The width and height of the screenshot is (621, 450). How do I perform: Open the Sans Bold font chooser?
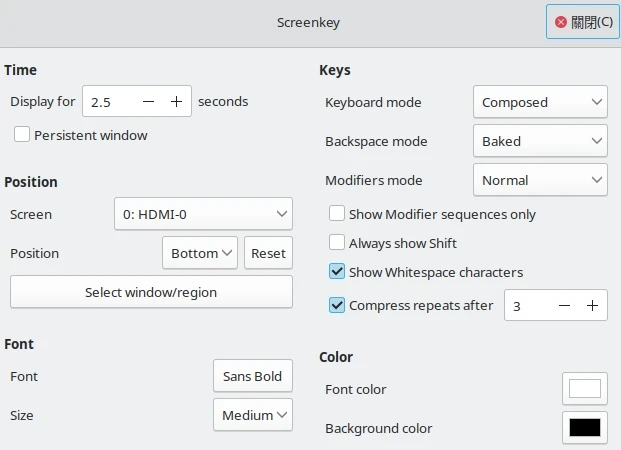pos(253,377)
